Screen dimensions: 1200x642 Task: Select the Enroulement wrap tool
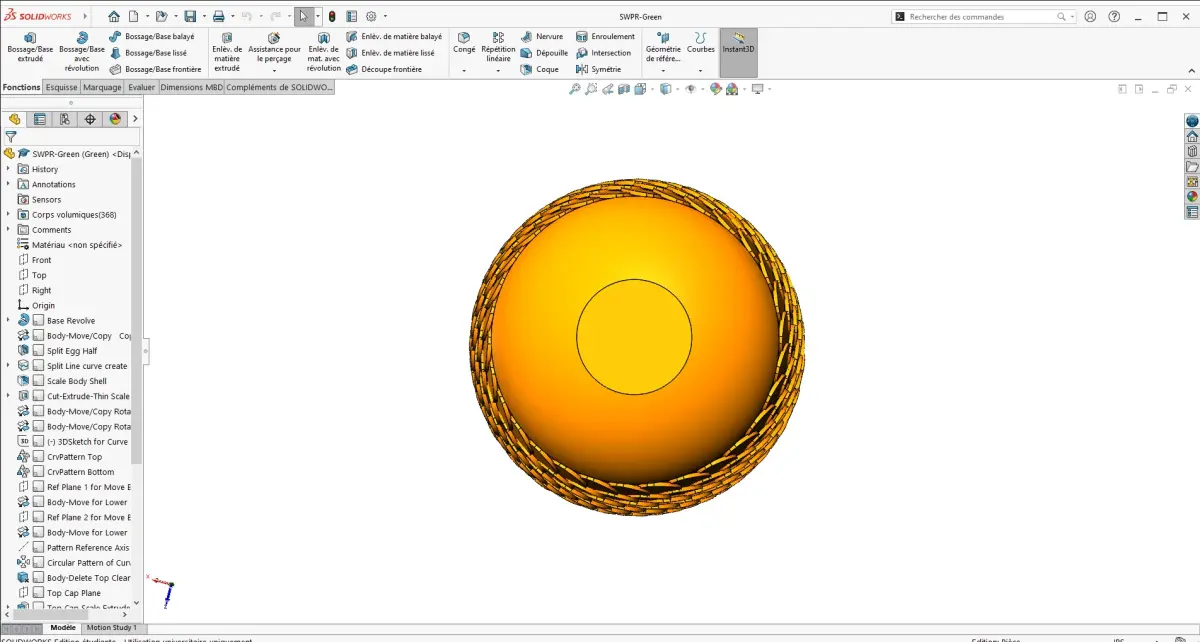point(605,36)
